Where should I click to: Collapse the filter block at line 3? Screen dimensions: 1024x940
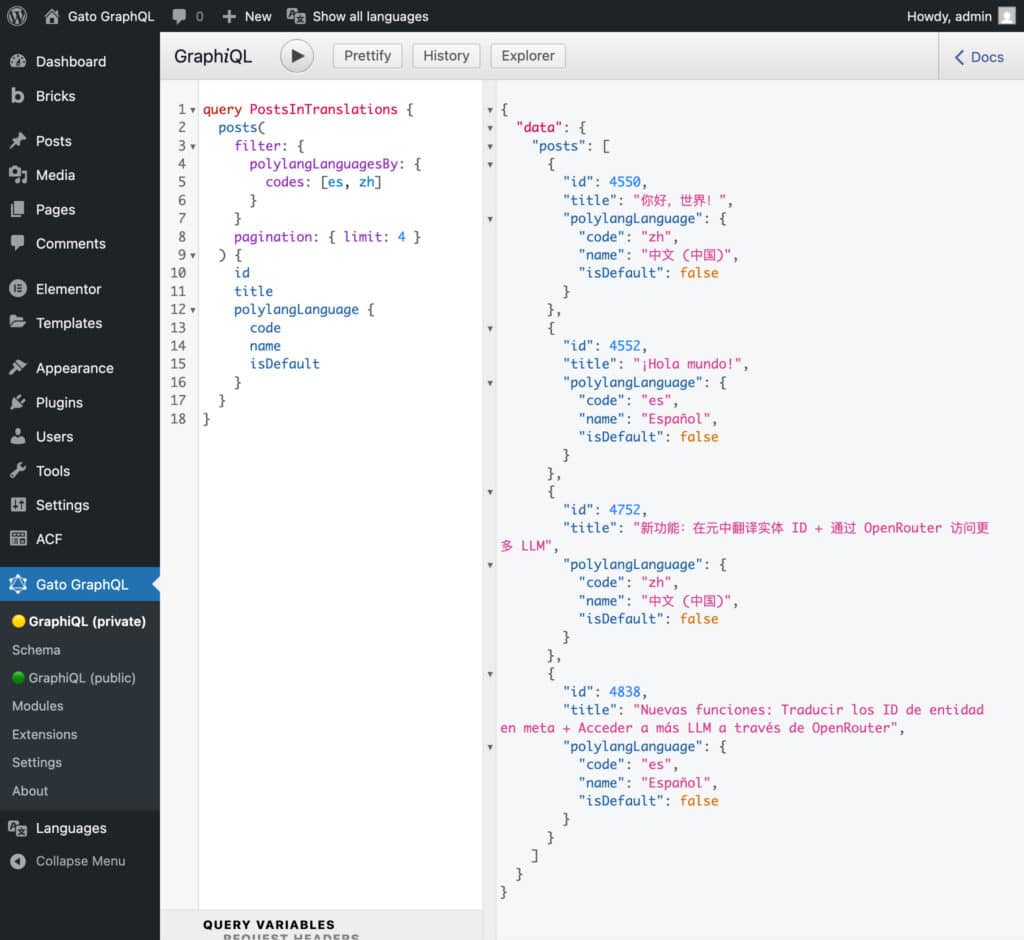[x=193, y=146]
